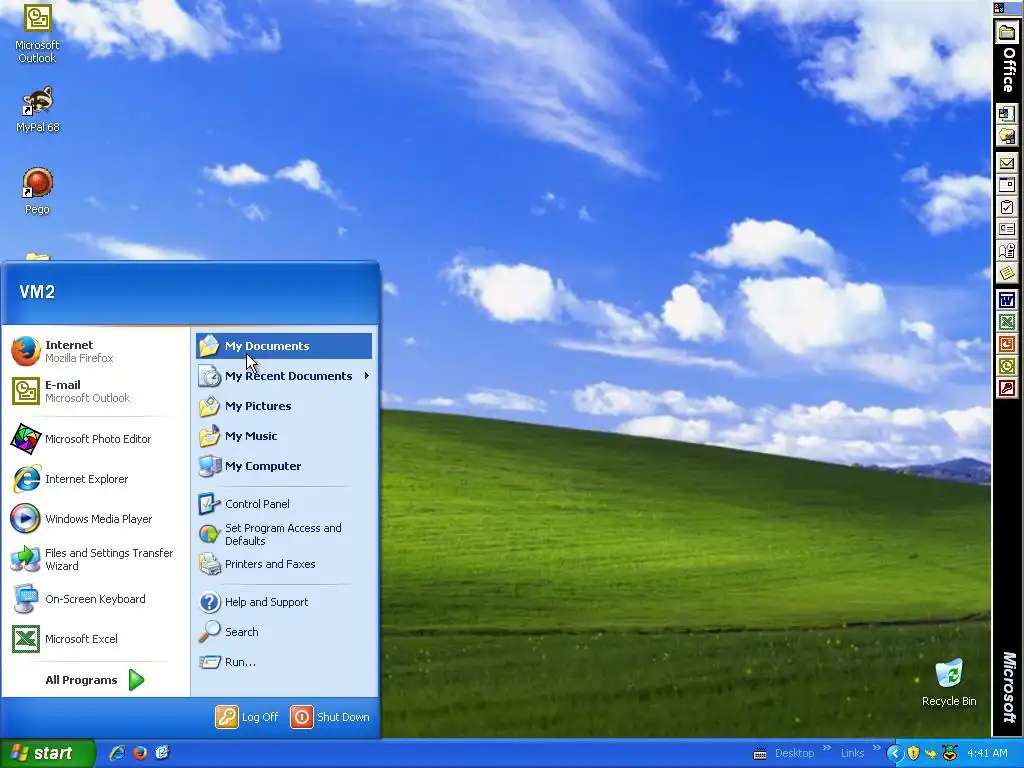Open MyPal 68 desktop shortcut
The width and height of the screenshot is (1024, 768).
[37, 110]
